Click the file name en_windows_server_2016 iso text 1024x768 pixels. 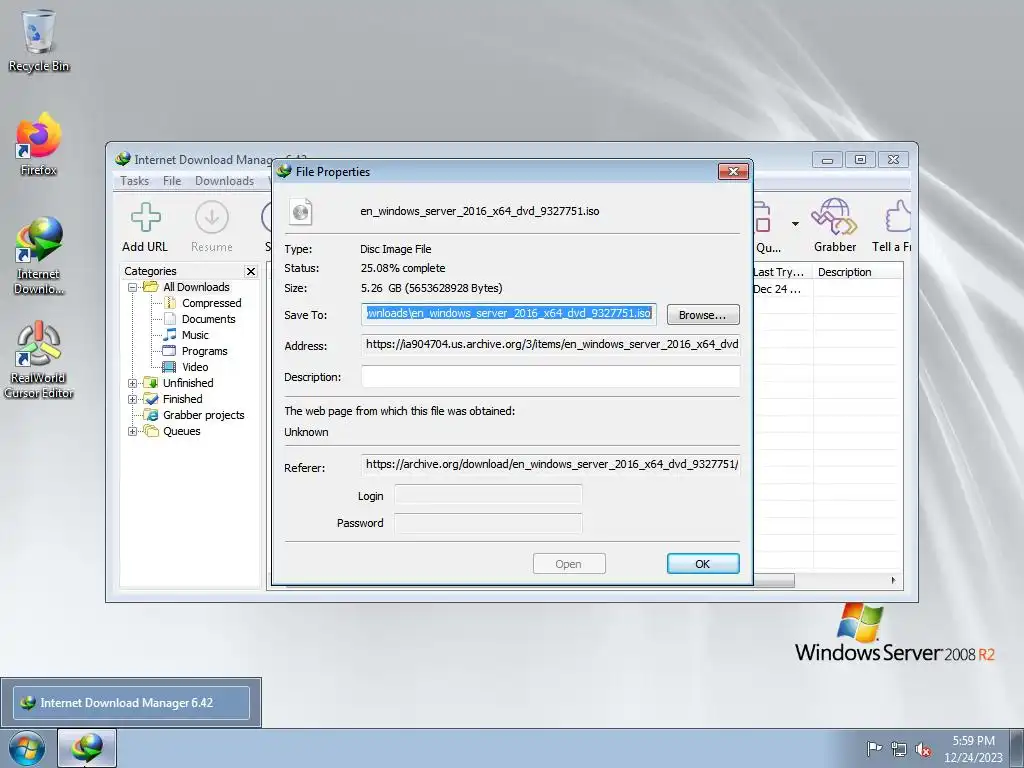tap(479, 212)
